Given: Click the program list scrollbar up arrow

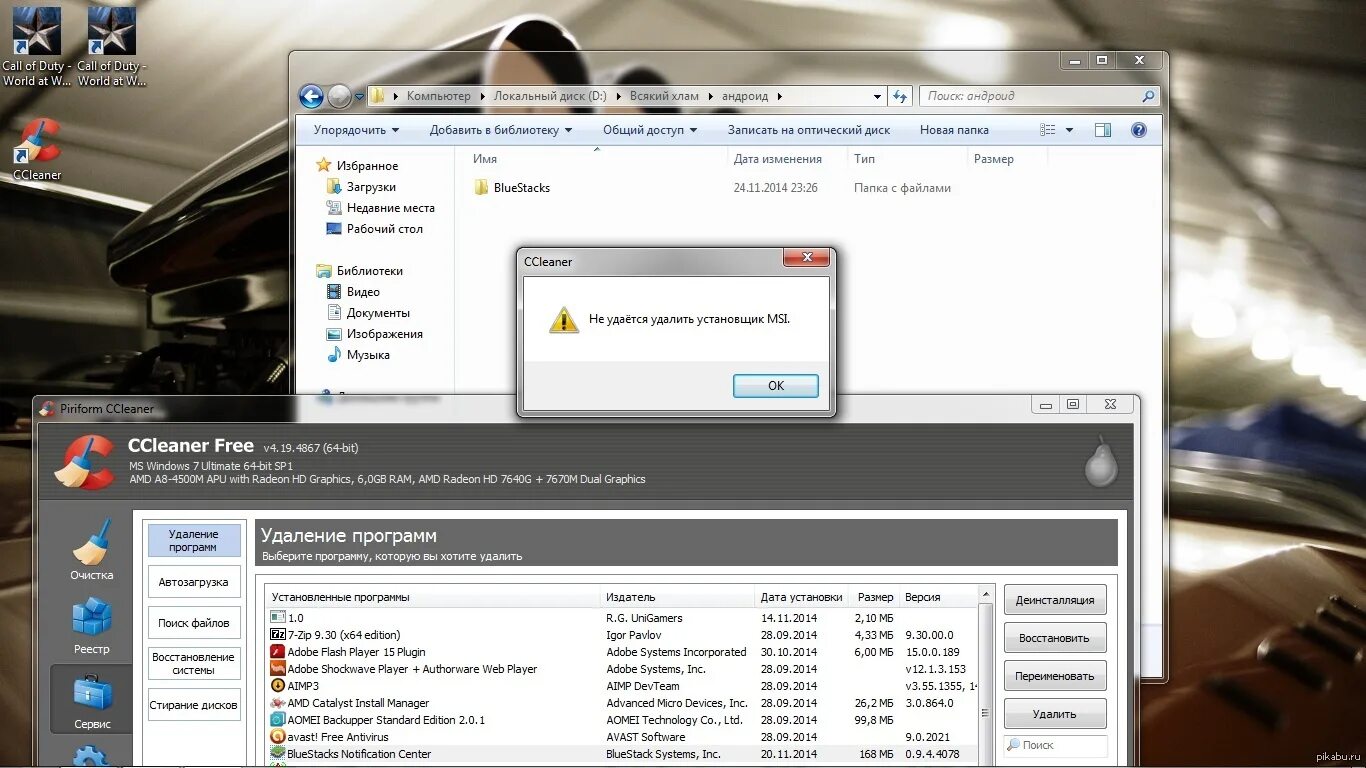Looking at the screenshot, I should [x=986, y=596].
